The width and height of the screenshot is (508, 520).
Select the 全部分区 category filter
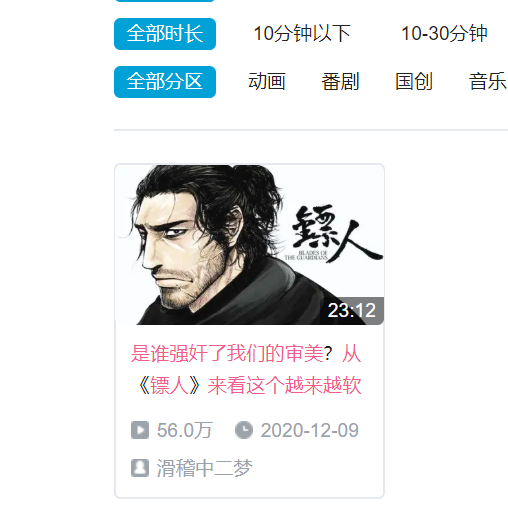tap(165, 82)
